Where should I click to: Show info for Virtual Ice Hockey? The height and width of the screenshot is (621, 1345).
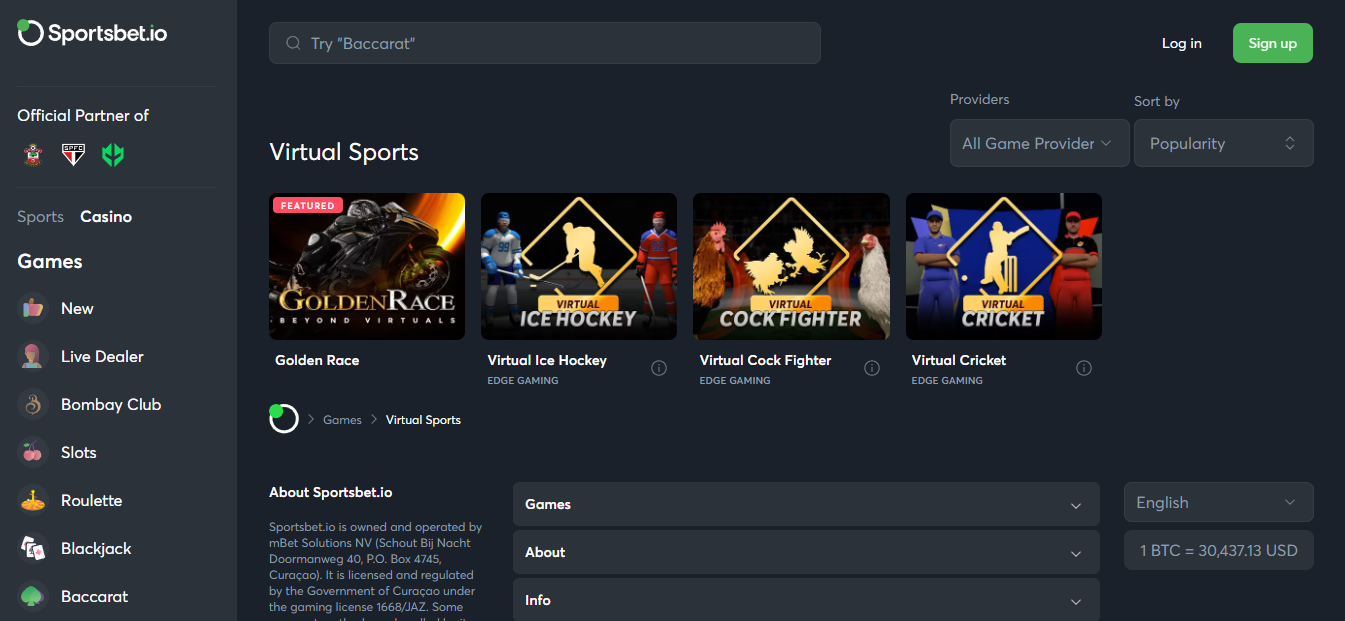pos(659,368)
